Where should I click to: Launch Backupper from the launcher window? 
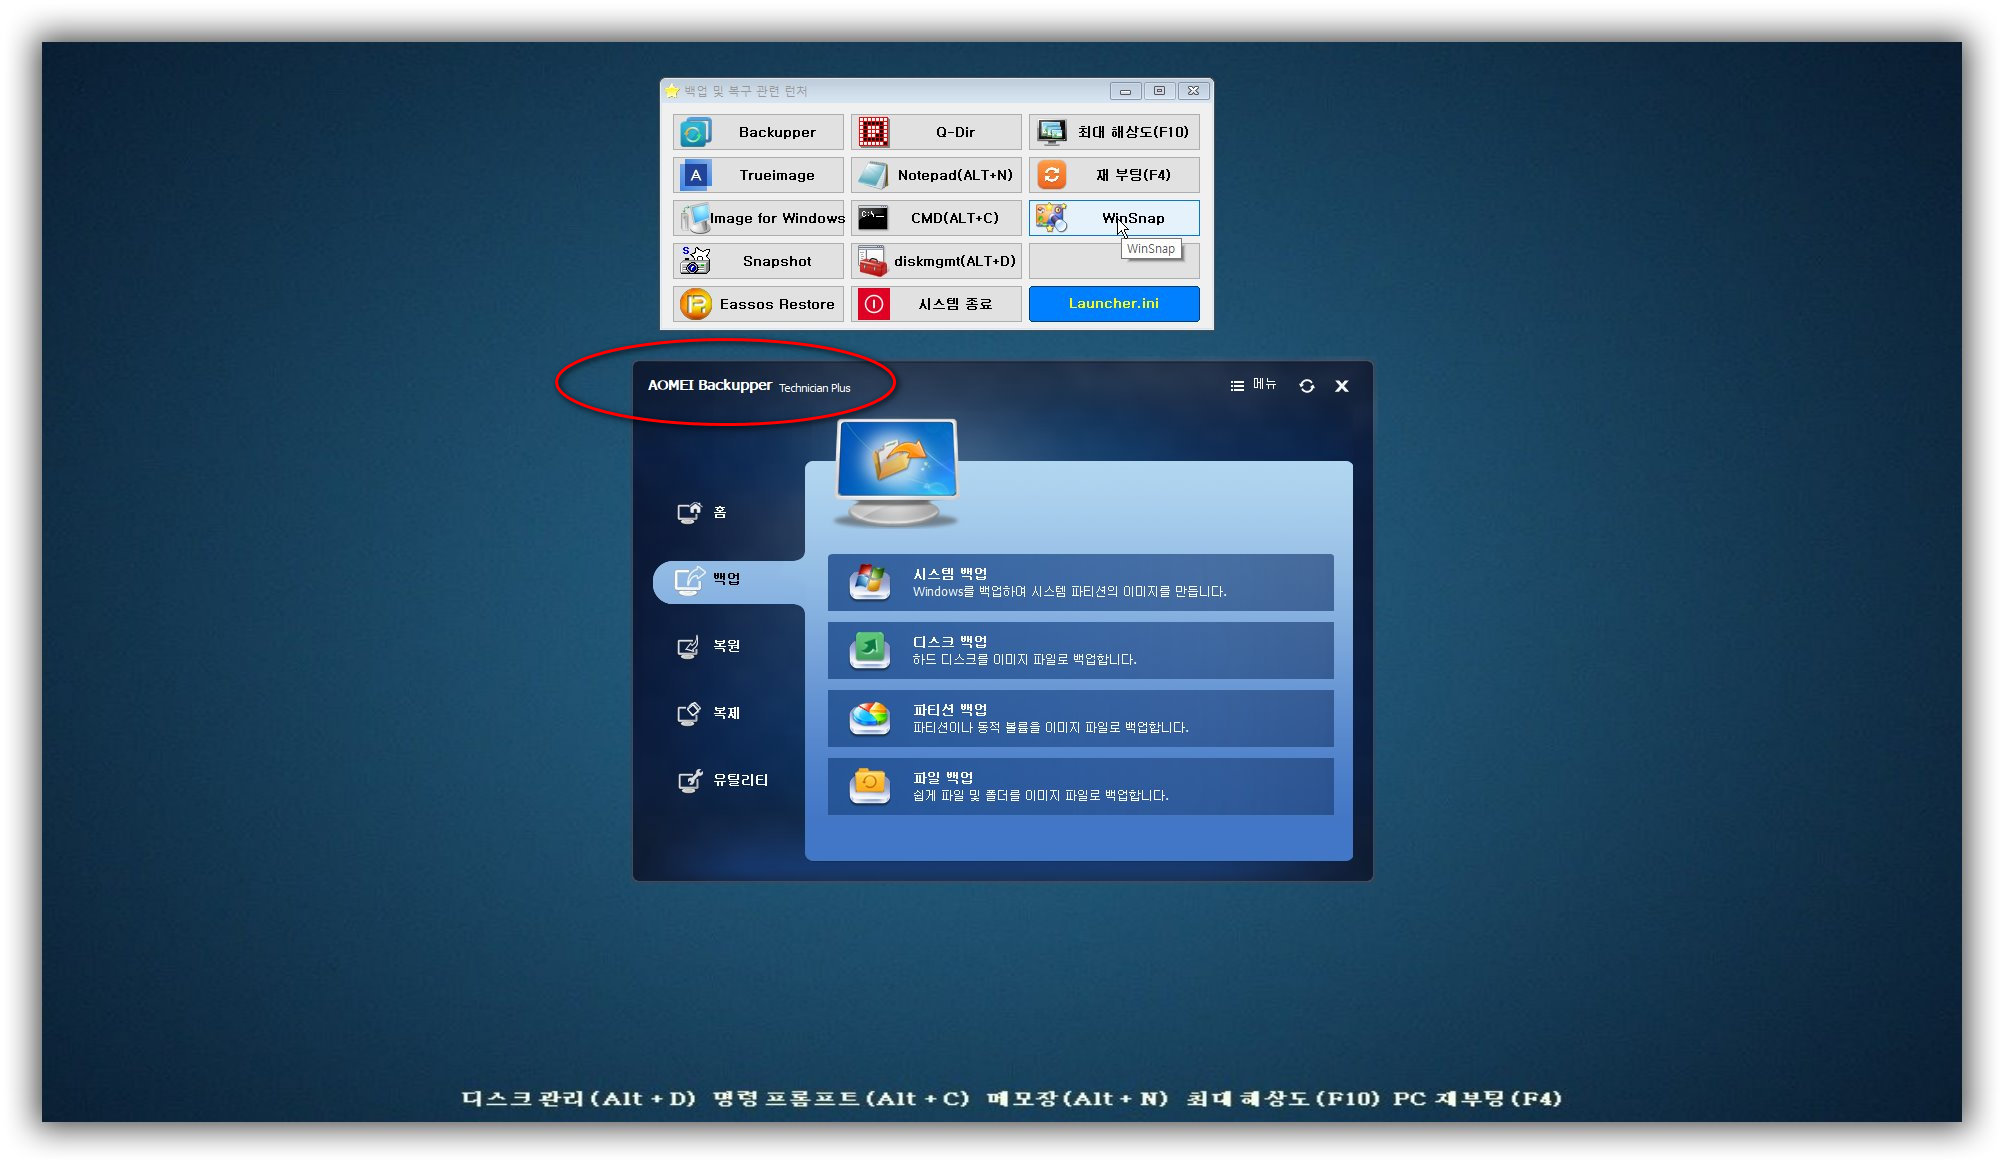pos(758,132)
